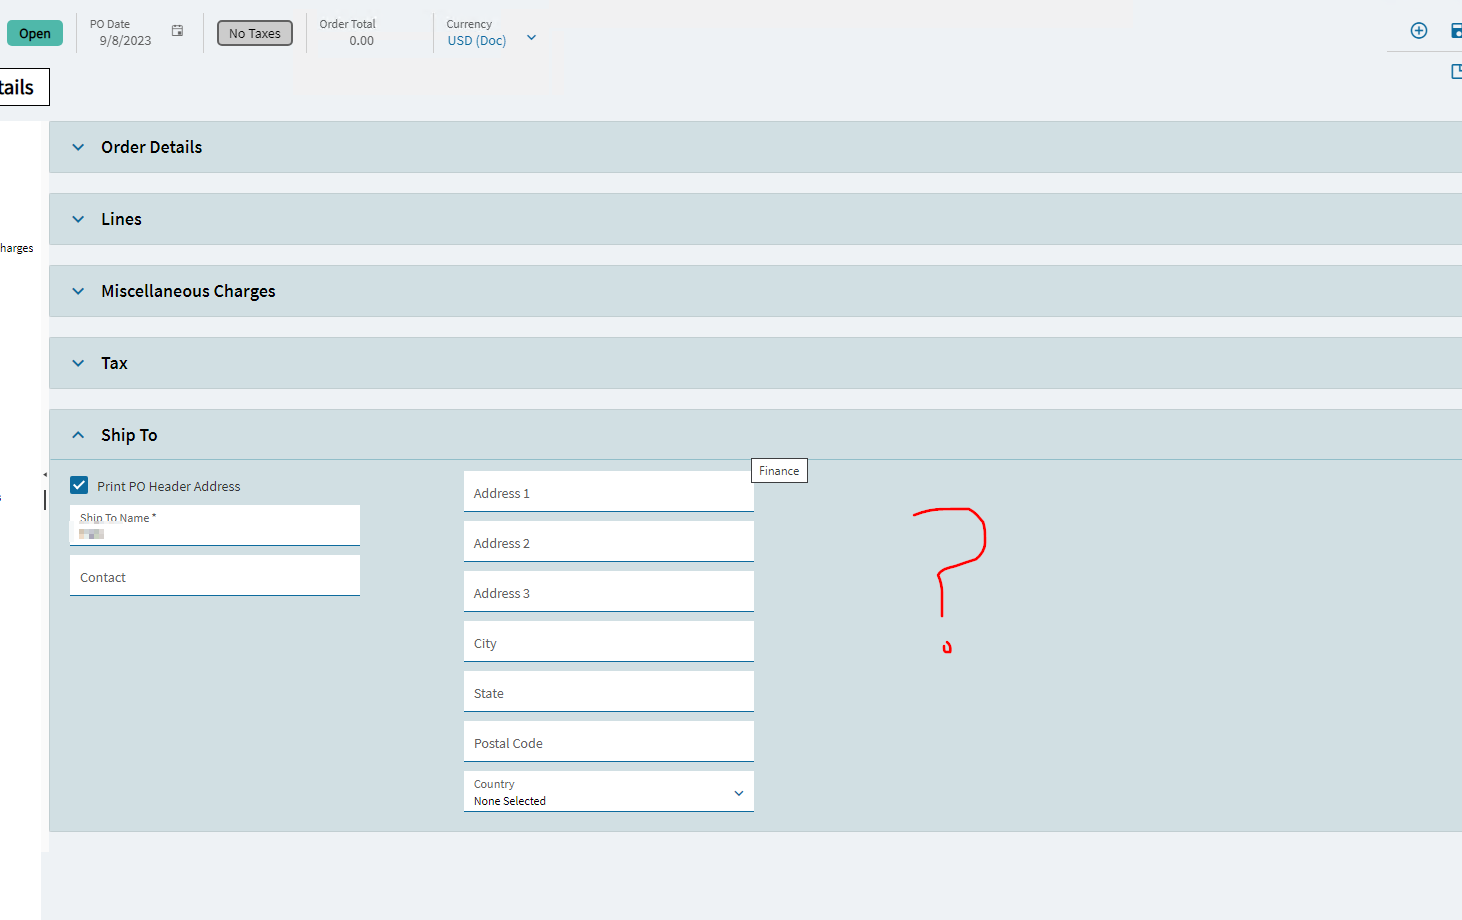Click the Finance tooltip label
Viewport: 1462px width, 920px height.
coord(779,471)
